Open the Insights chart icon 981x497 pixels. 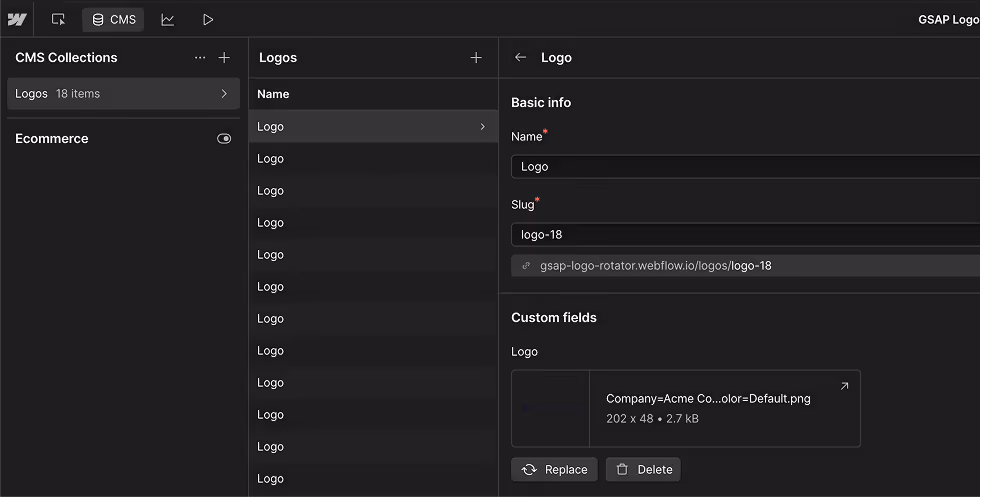pyautogui.click(x=167, y=19)
